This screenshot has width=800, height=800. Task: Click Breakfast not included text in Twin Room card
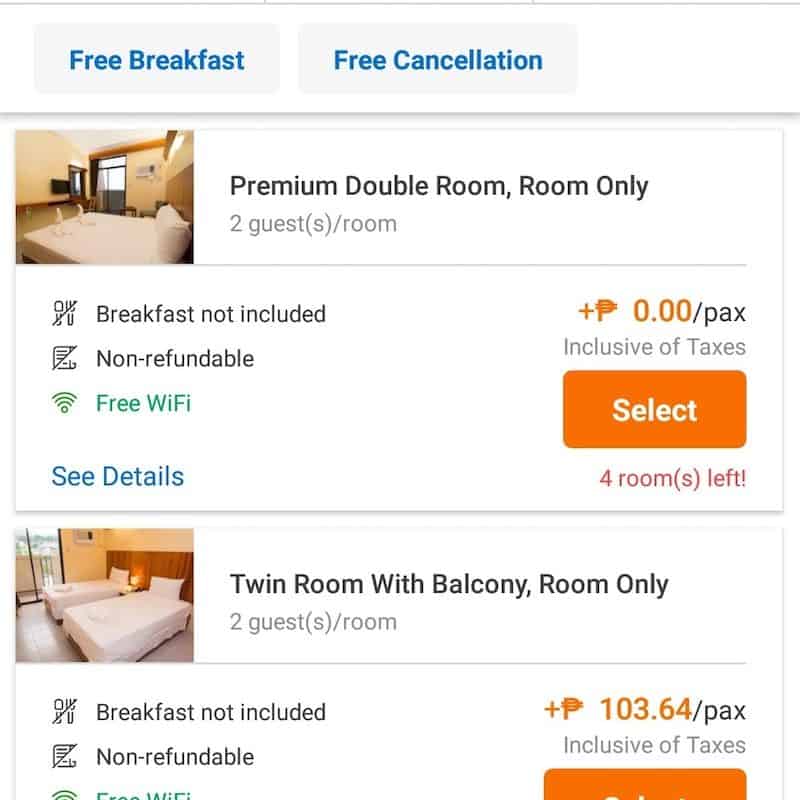211,712
